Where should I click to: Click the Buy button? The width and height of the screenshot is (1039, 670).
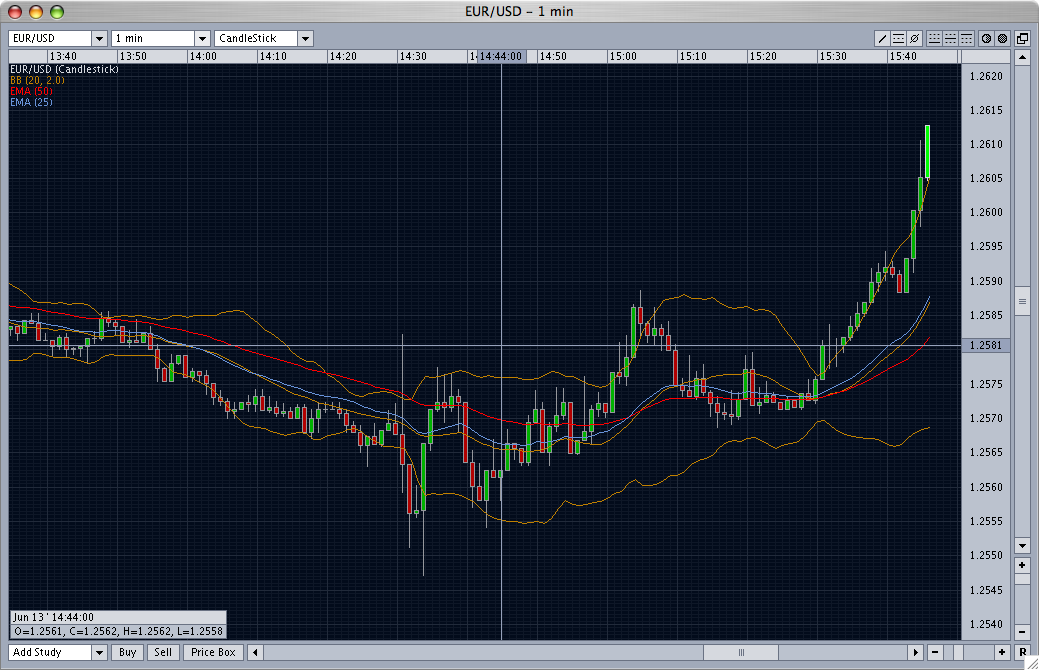[x=127, y=652]
